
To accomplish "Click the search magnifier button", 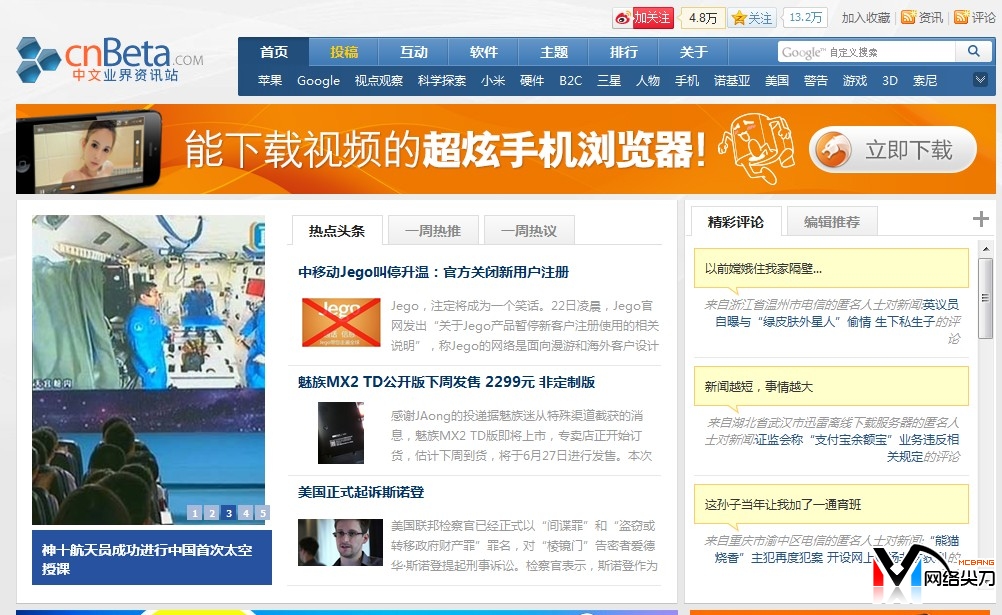I will point(973,52).
